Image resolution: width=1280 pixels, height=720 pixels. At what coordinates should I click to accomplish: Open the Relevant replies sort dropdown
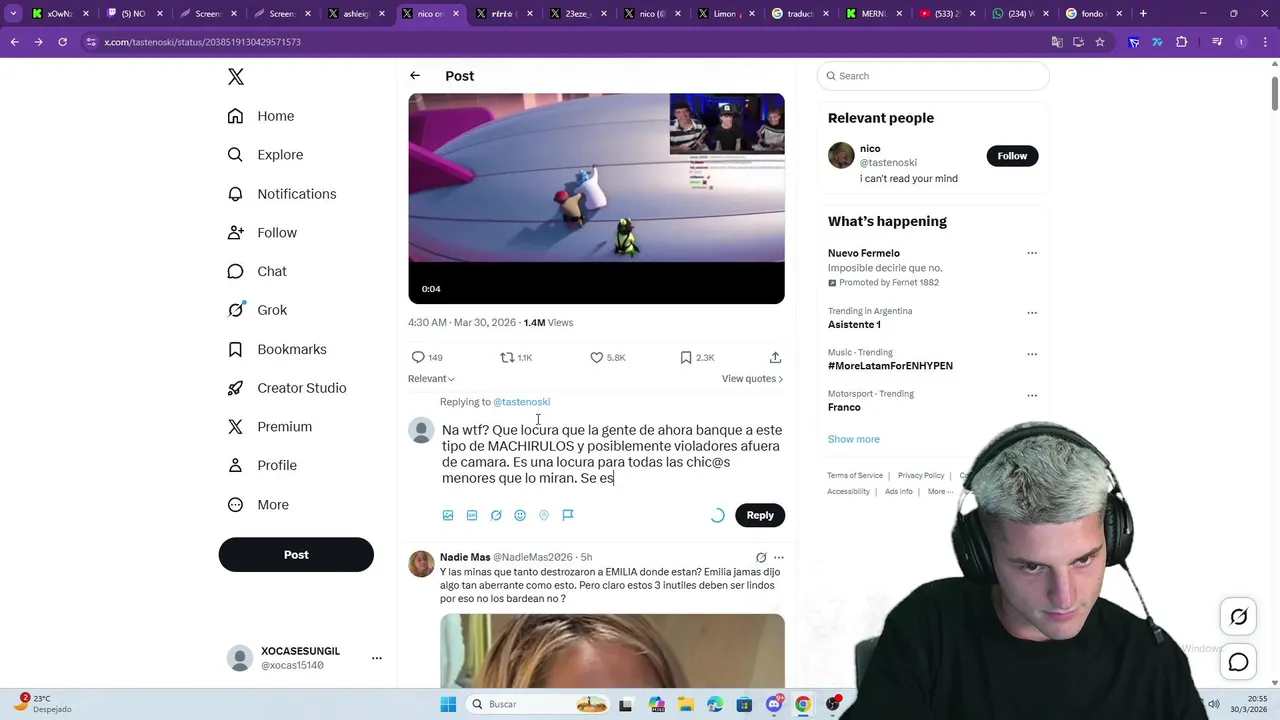click(x=431, y=379)
